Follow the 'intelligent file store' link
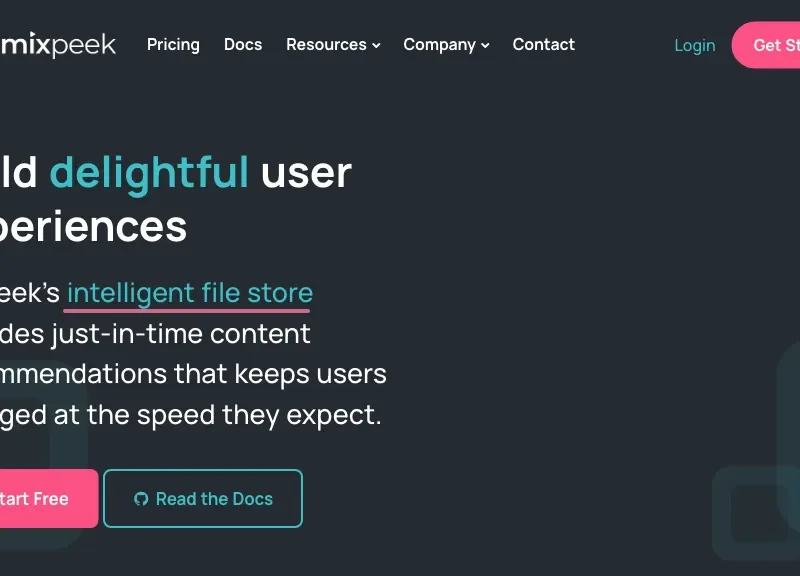This screenshot has height=576, width=800. pyautogui.click(x=190, y=293)
